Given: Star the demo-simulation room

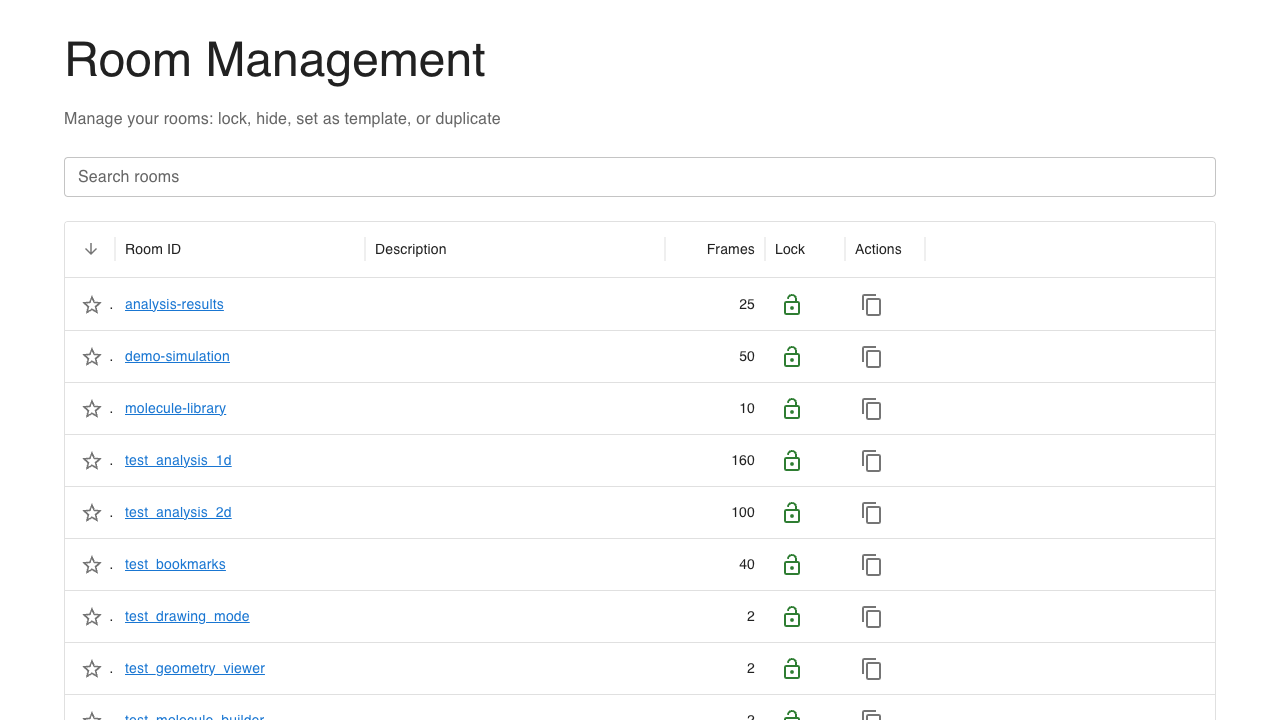Looking at the screenshot, I should click(x=92, y=357).
